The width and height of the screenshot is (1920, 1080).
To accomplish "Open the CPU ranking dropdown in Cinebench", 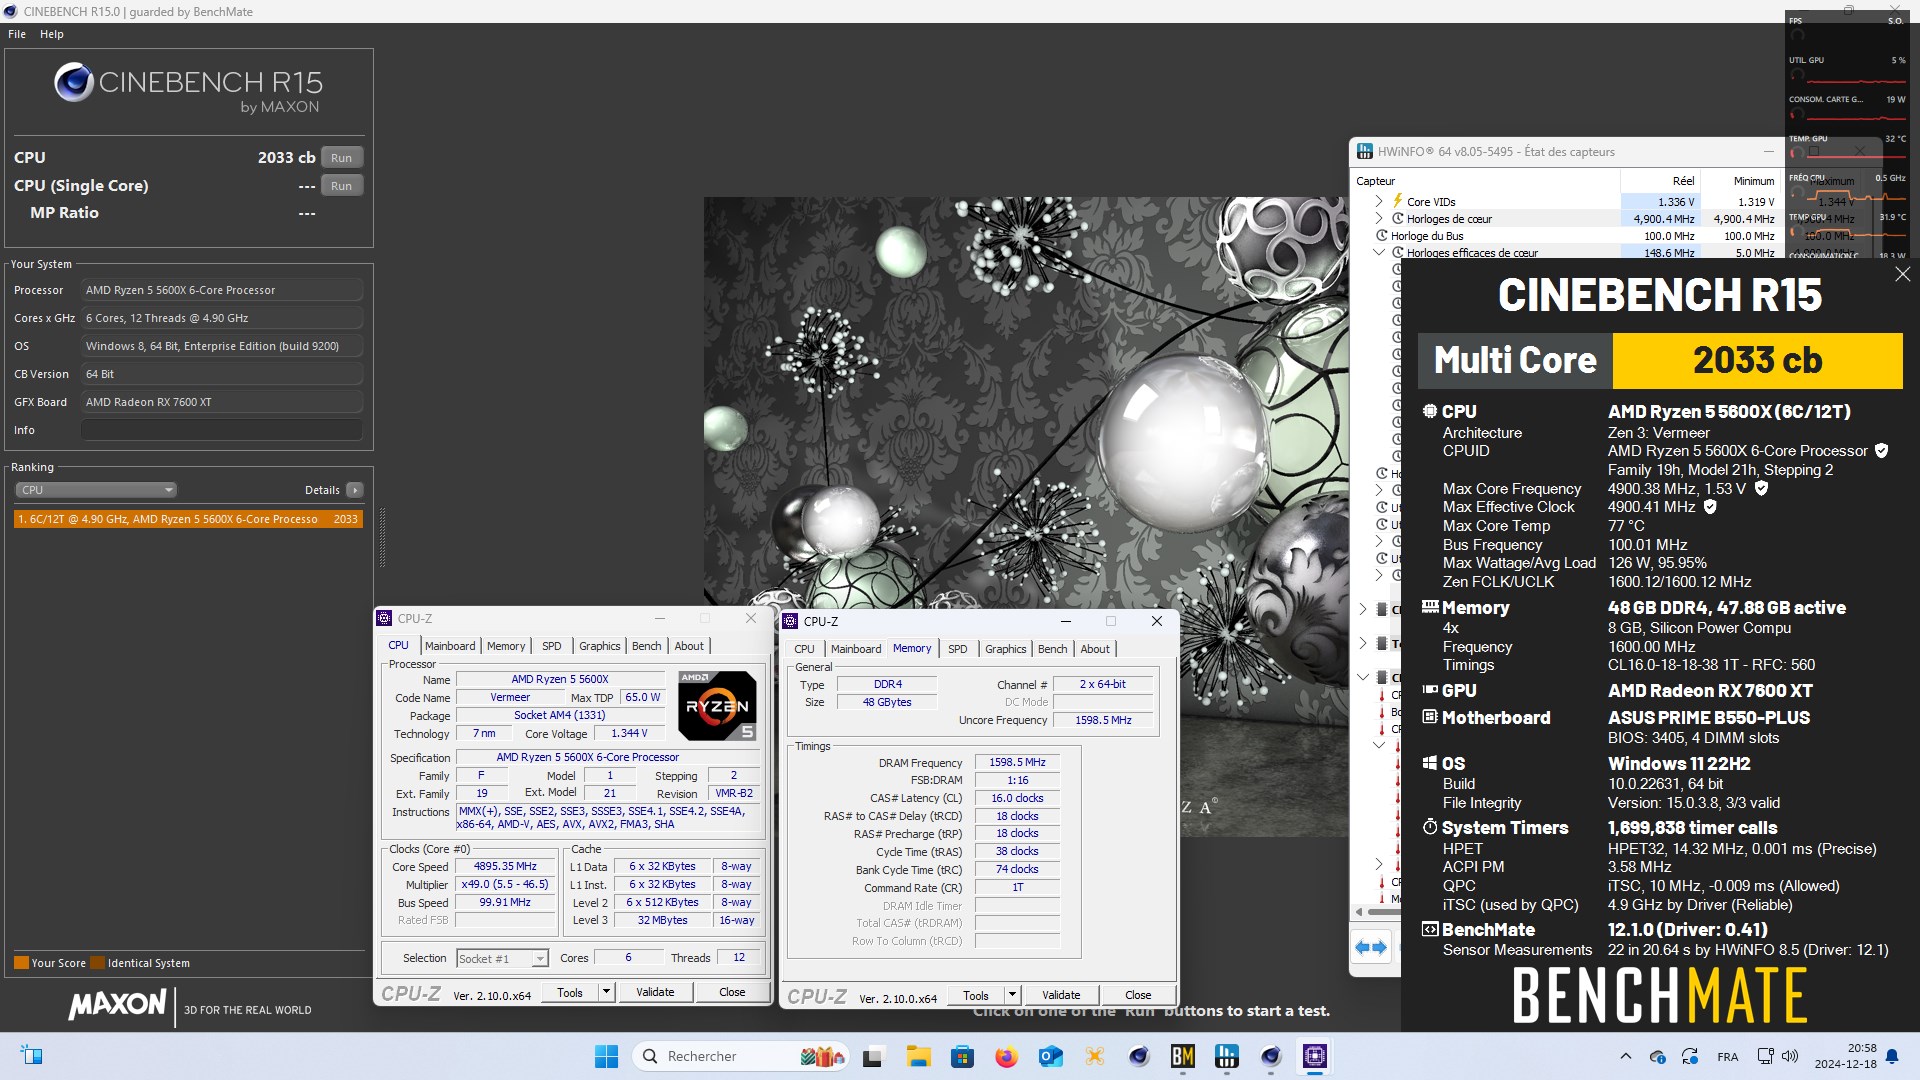I will (x=96, y=490).
